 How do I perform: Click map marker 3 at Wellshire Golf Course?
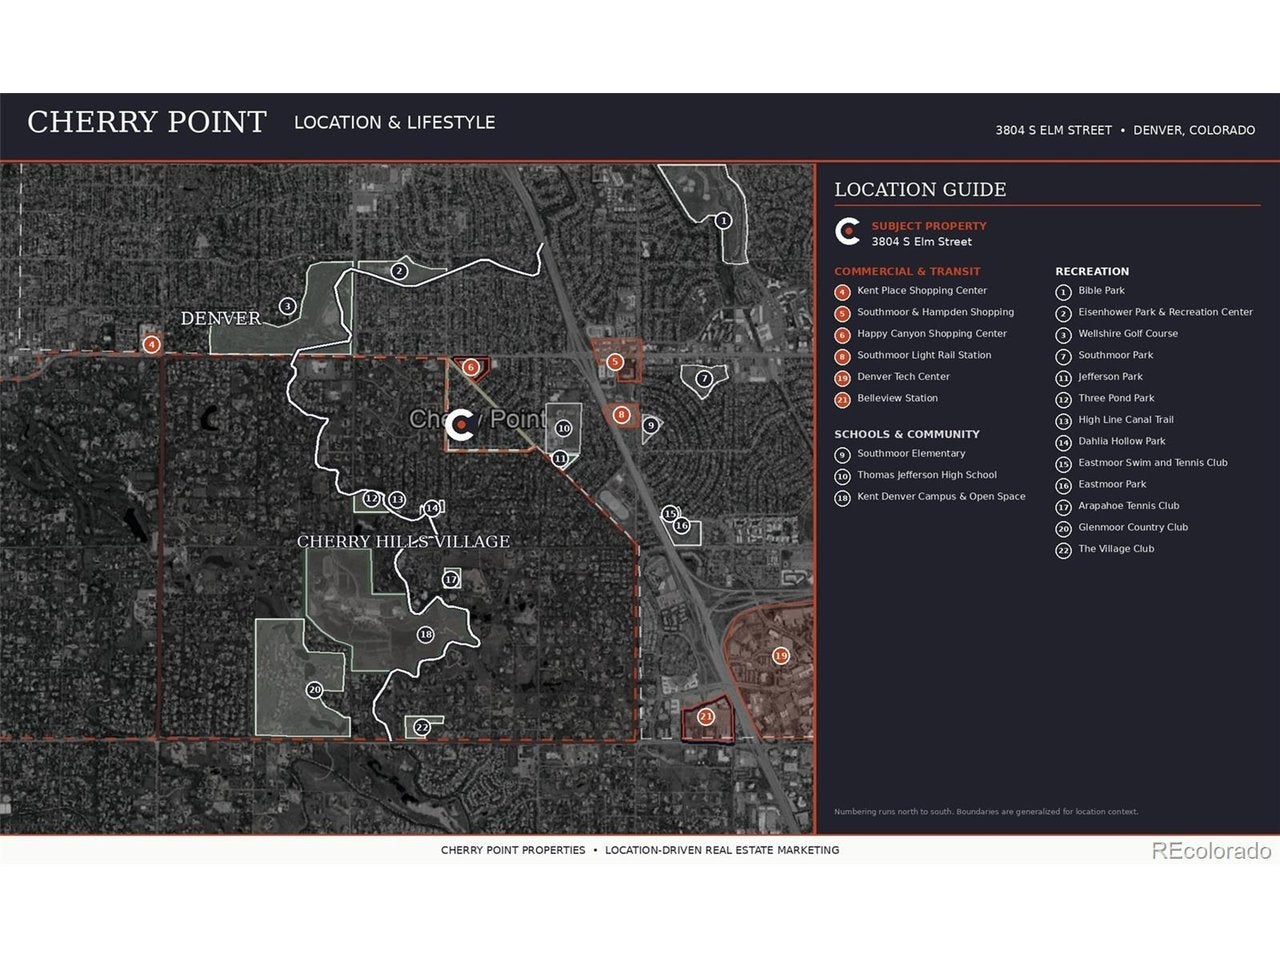[x=287, y=306]
